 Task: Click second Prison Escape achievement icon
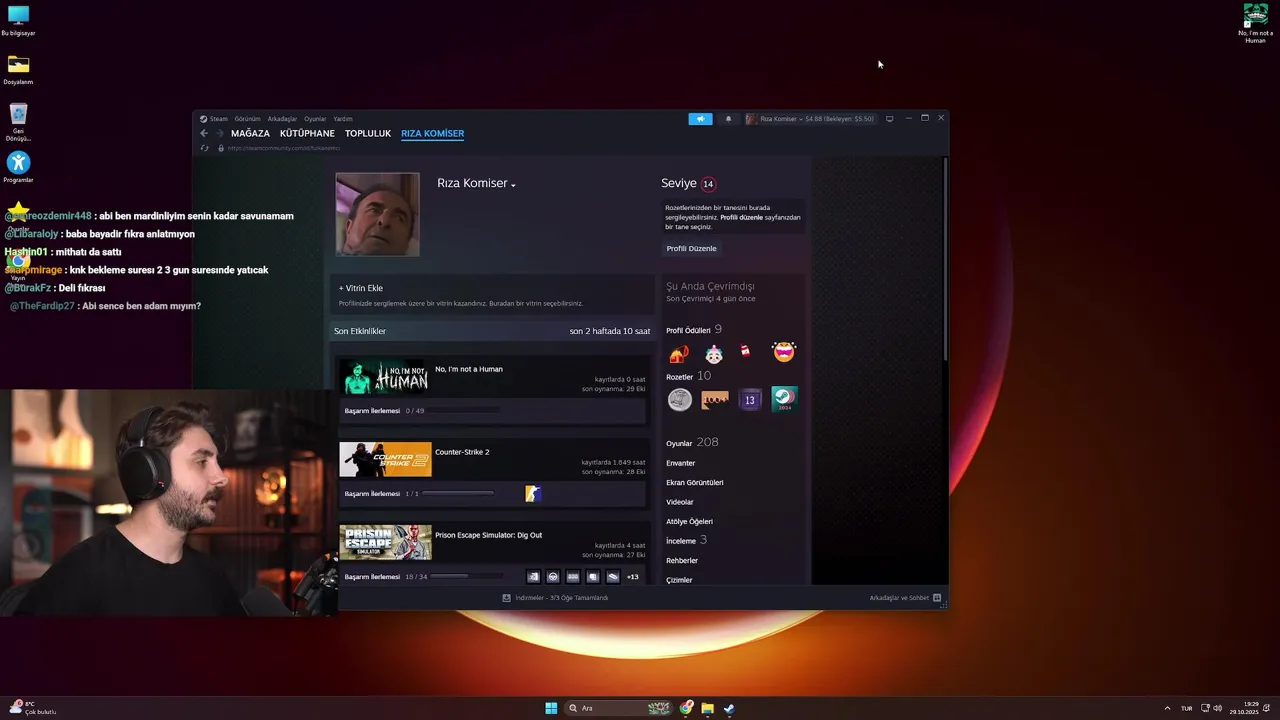[x=553, y=577]
